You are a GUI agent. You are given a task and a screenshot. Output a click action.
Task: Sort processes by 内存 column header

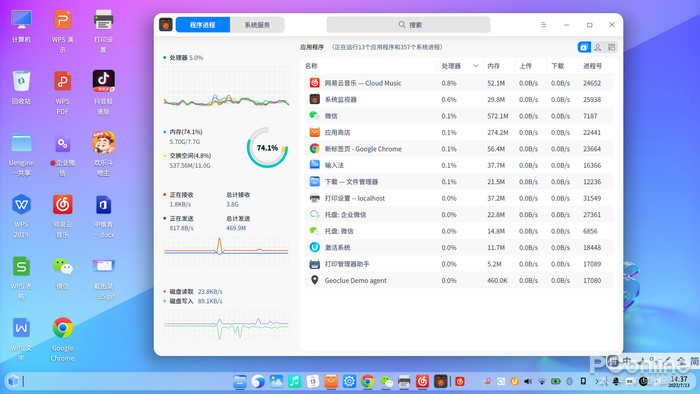[x=493, y=66]
